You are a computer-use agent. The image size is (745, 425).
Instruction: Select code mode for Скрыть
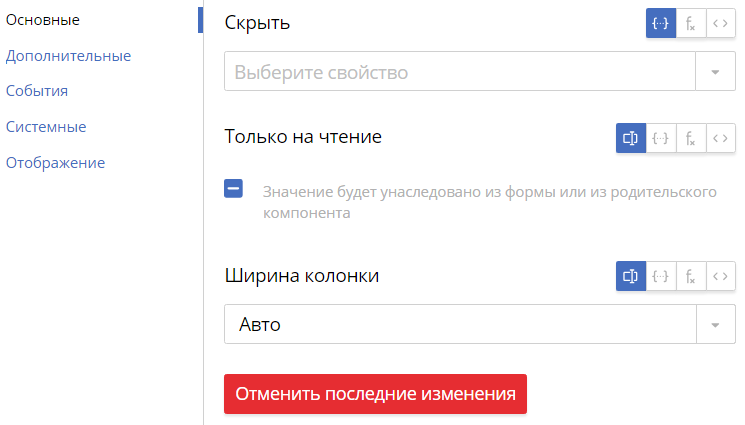pos(721,23)
